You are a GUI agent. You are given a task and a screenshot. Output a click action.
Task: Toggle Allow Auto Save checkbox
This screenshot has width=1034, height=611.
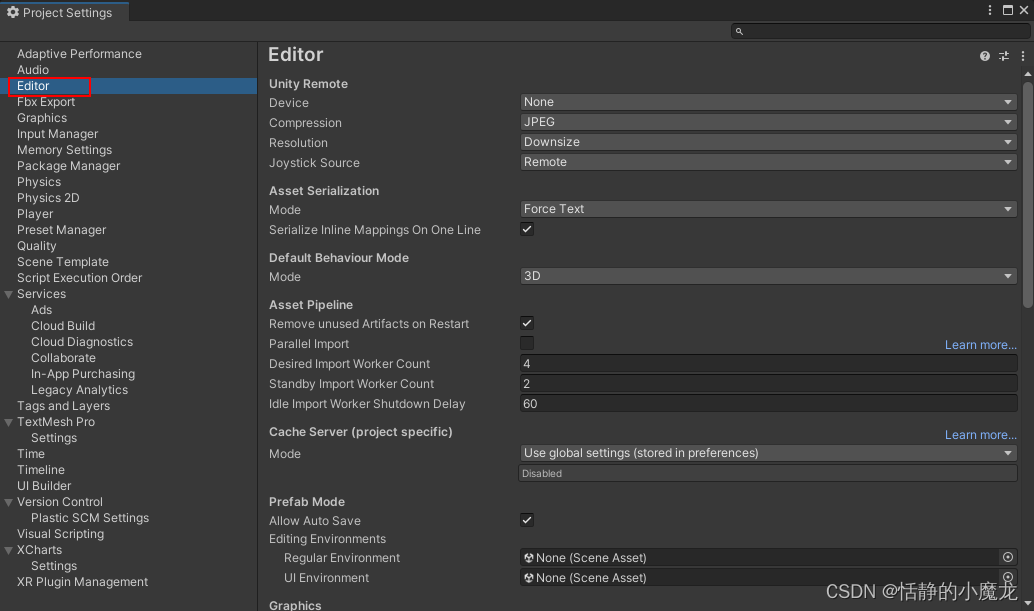click(527, 520)
